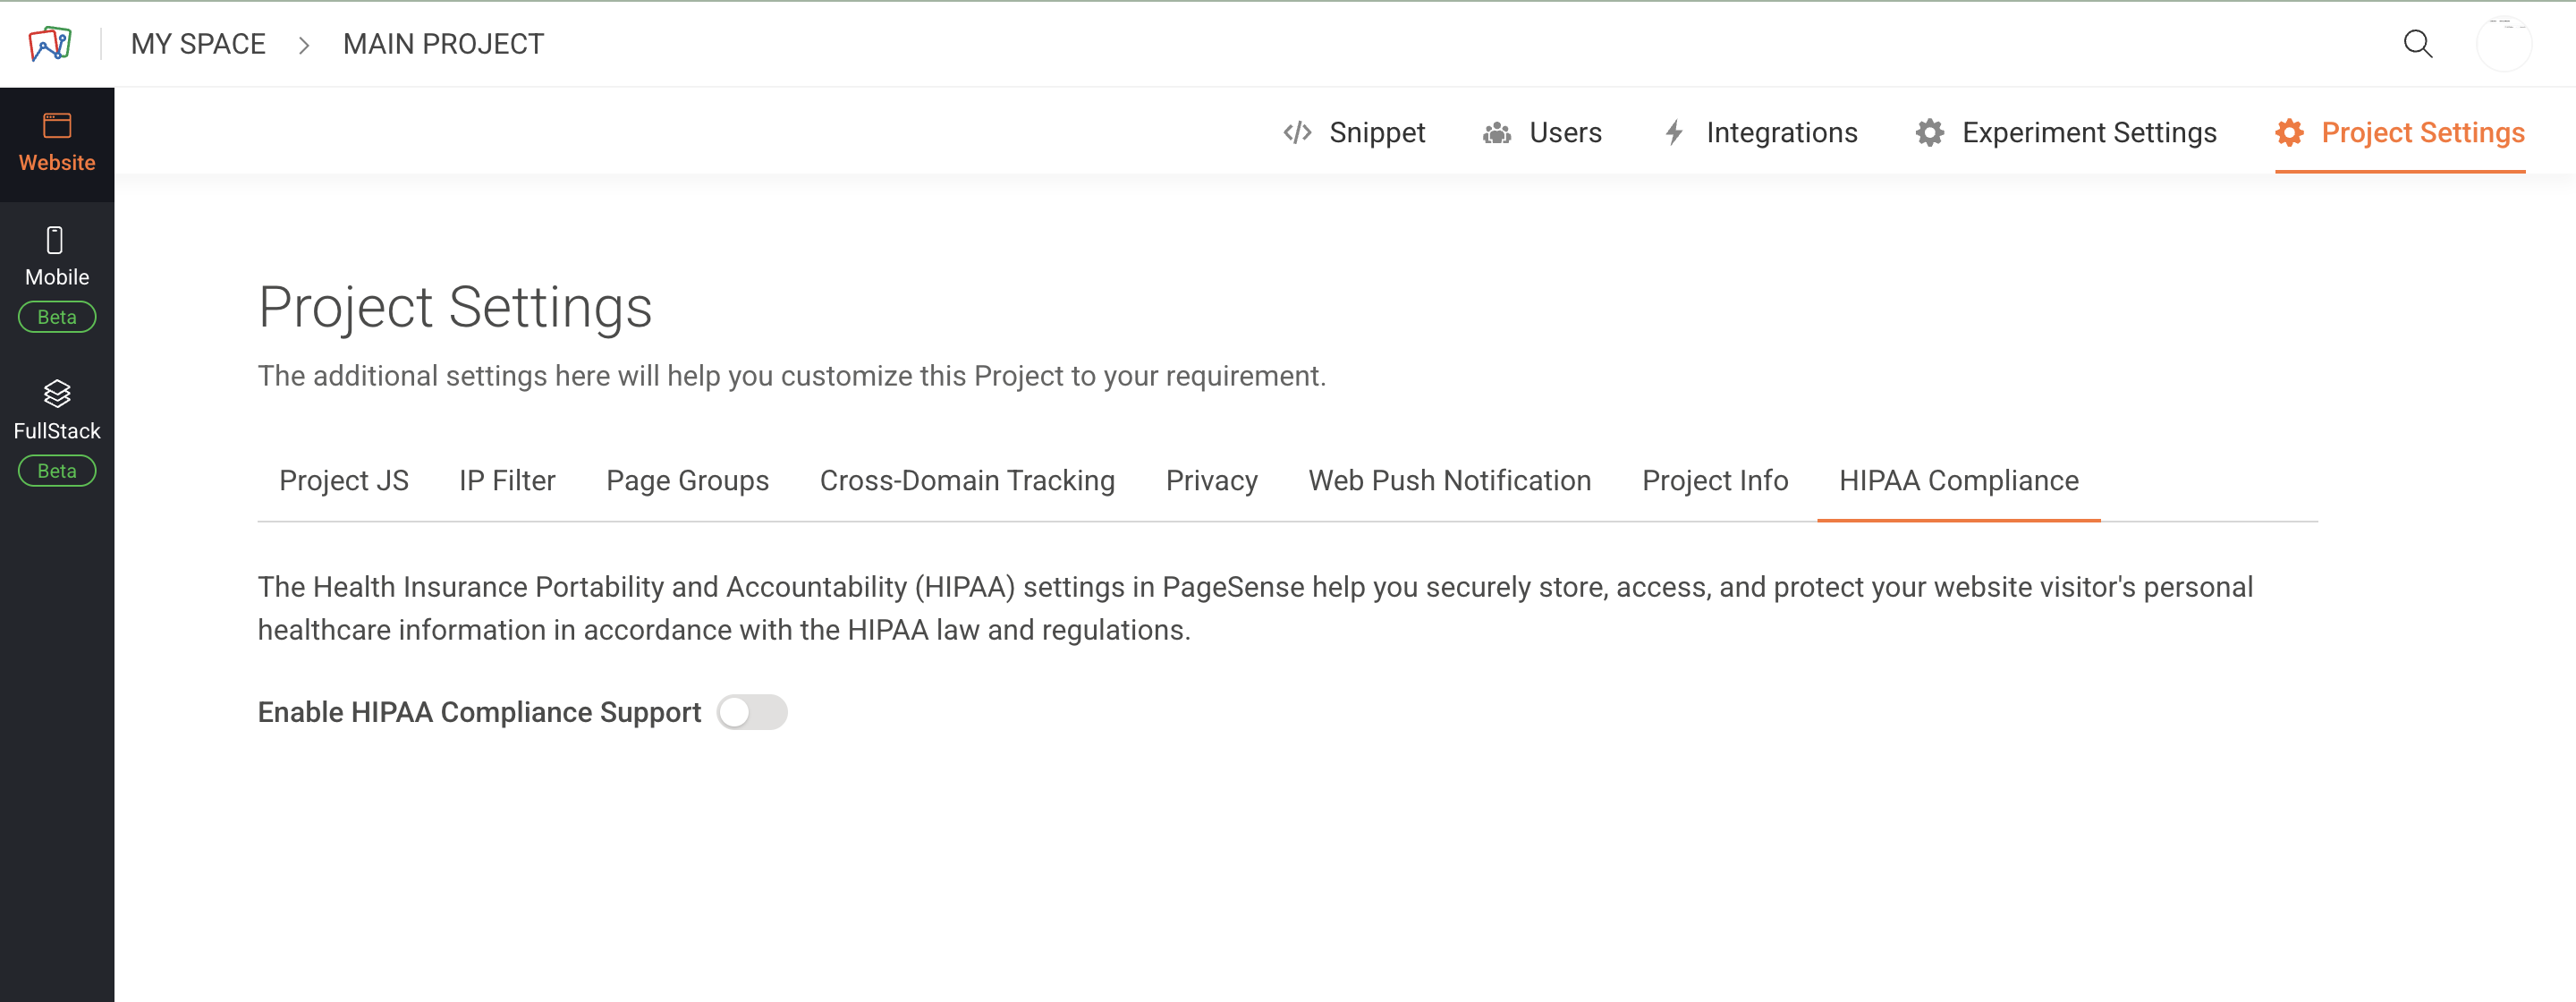This screenshot has width=2576, height=1002.
Task: Enable HIPAA Compliance Support toggle
Action: click(x=752, y=712)
